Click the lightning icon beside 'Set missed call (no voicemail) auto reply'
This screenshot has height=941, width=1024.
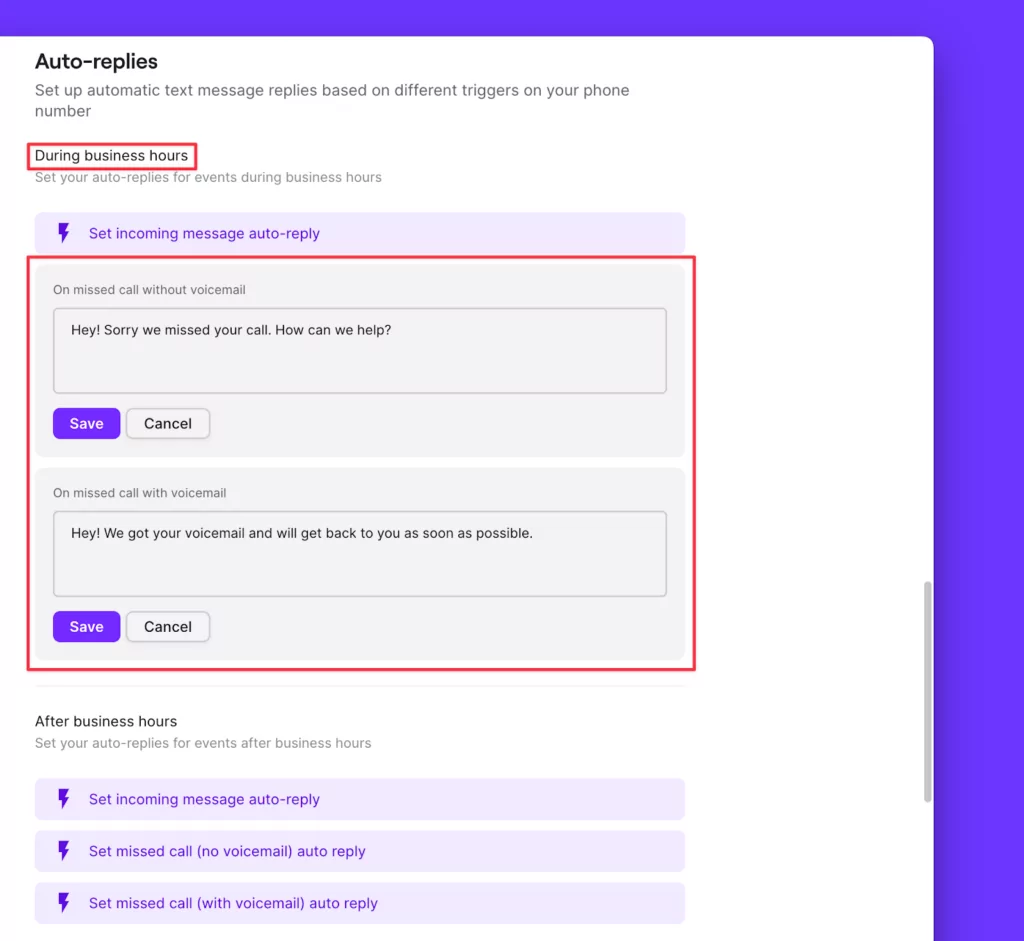pos(63,851)
